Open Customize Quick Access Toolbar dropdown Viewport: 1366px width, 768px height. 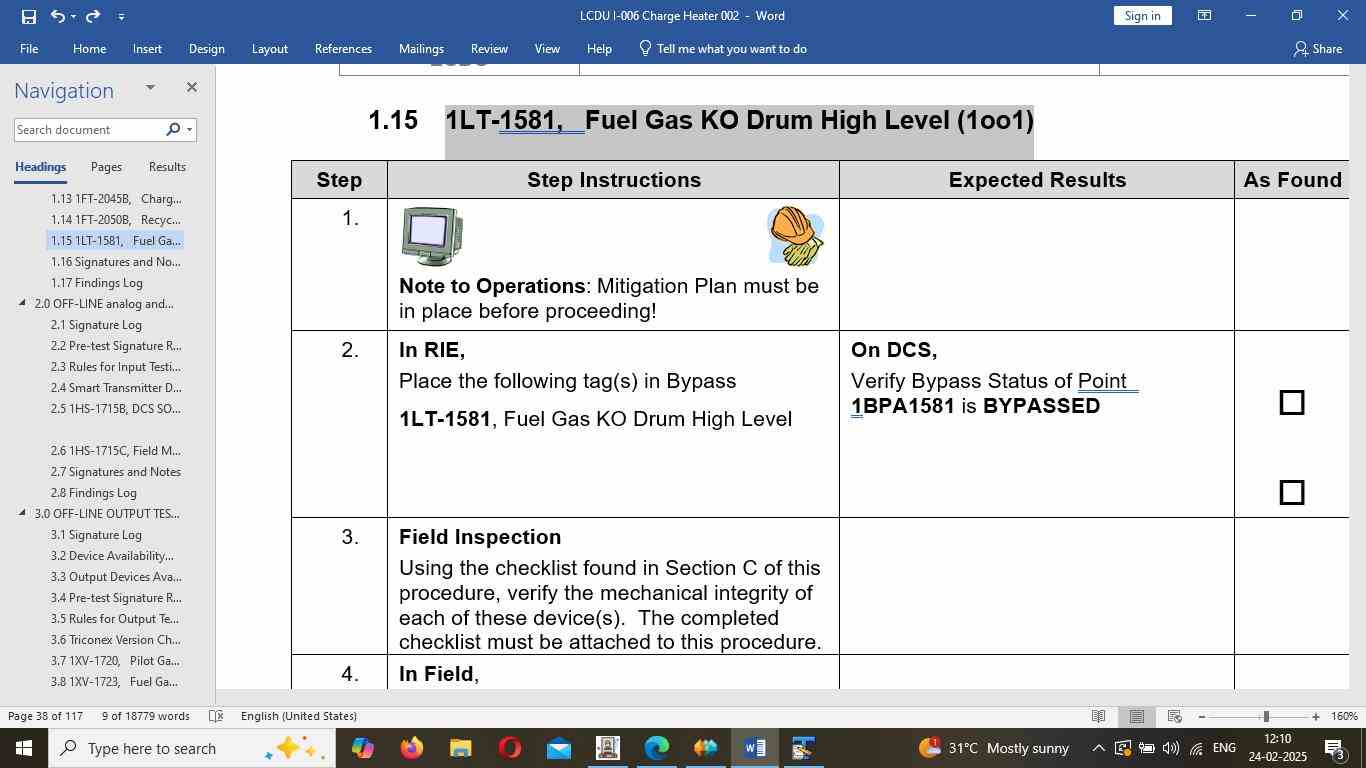121,16
